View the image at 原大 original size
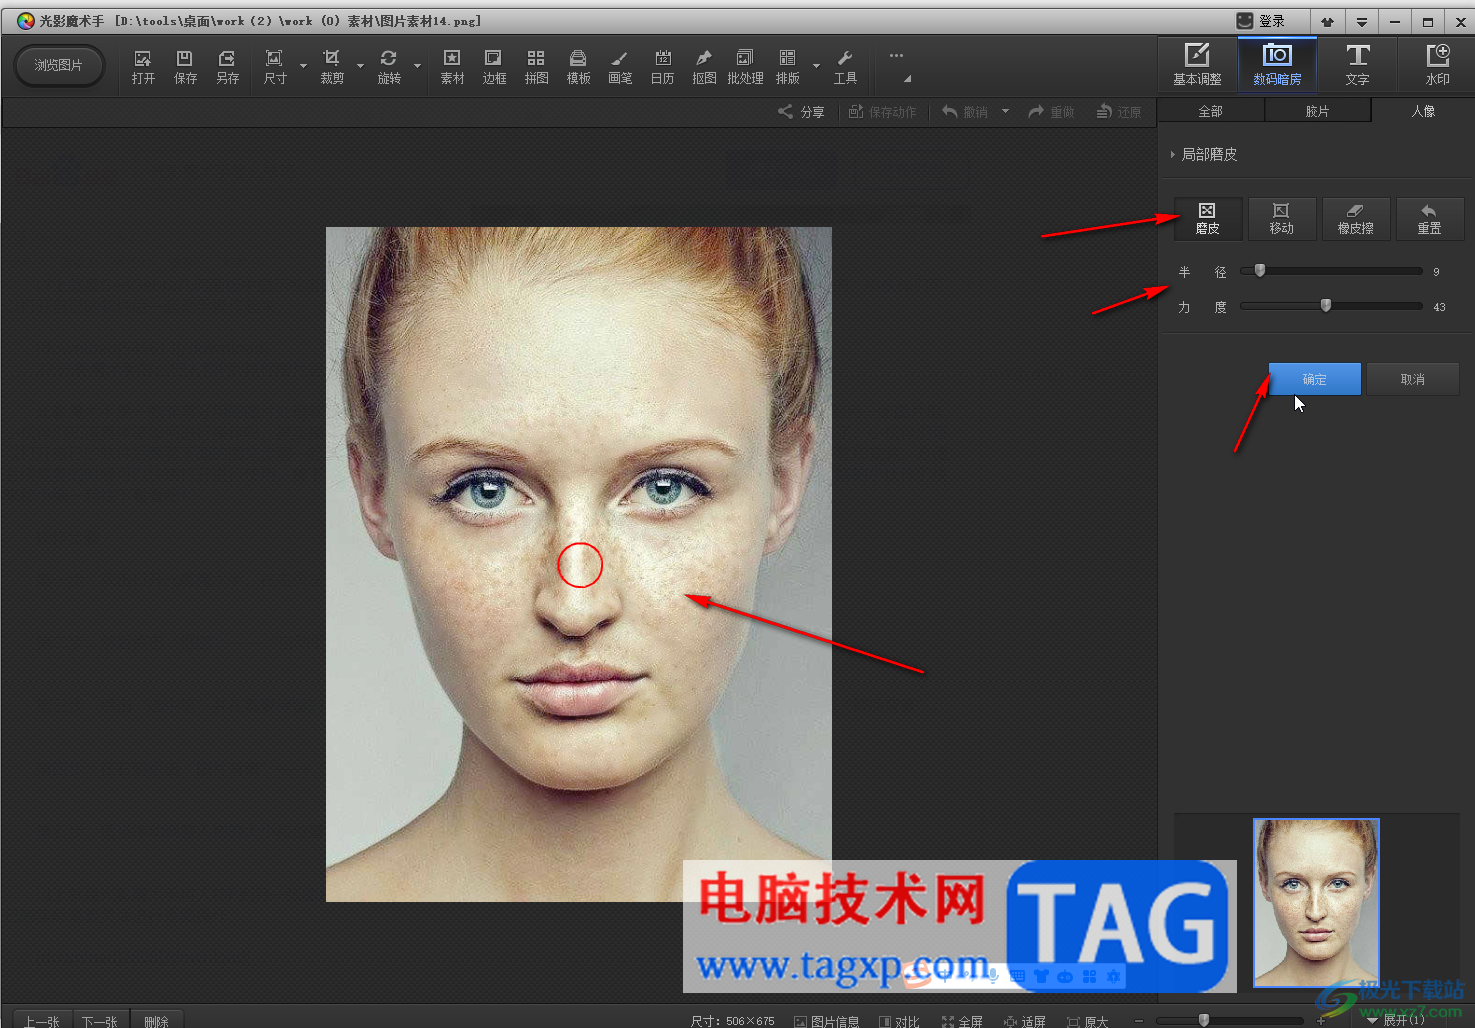The image size is (1475, 1028). 1088,1021
